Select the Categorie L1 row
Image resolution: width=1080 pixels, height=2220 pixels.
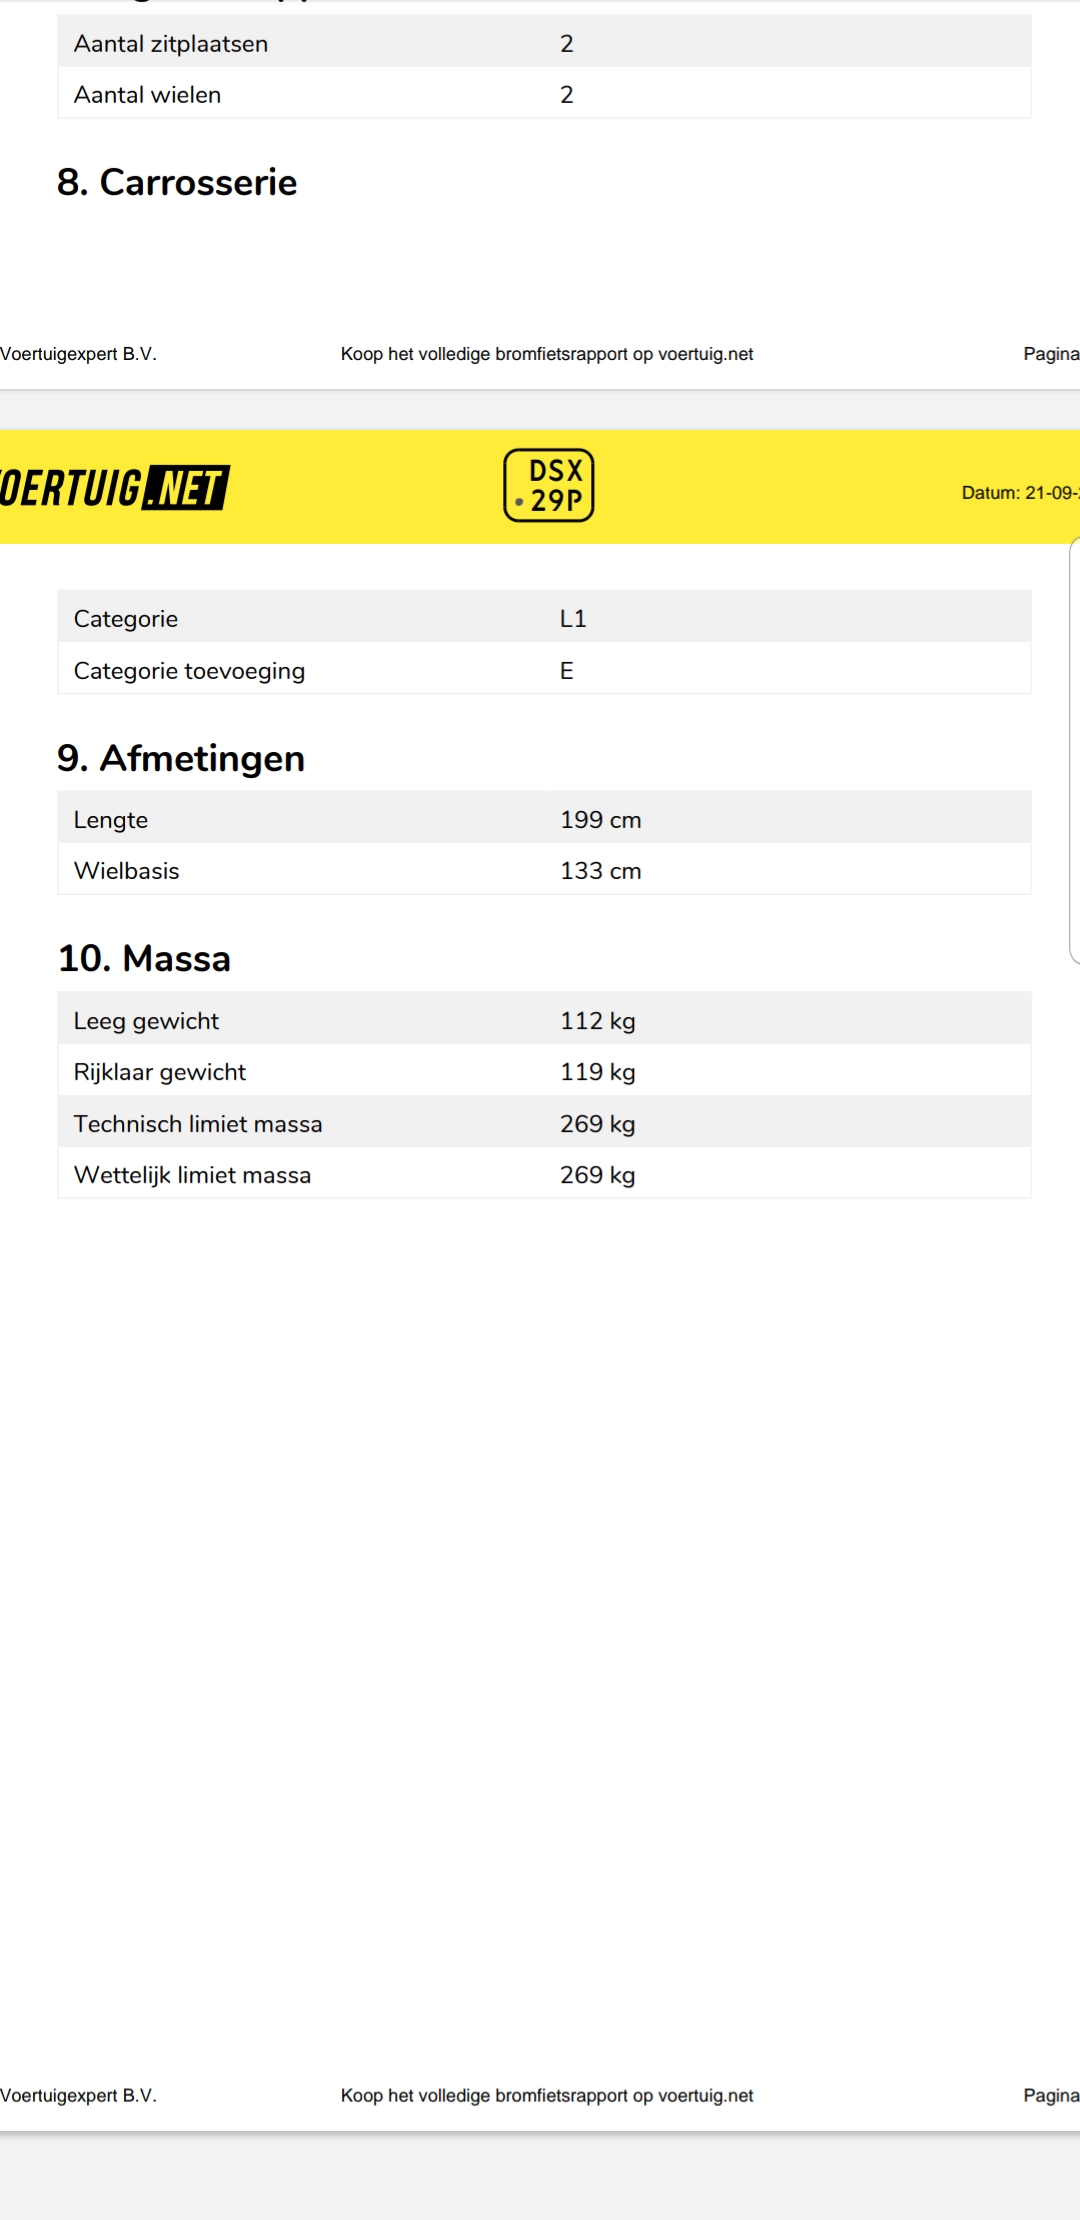point(545,617)
